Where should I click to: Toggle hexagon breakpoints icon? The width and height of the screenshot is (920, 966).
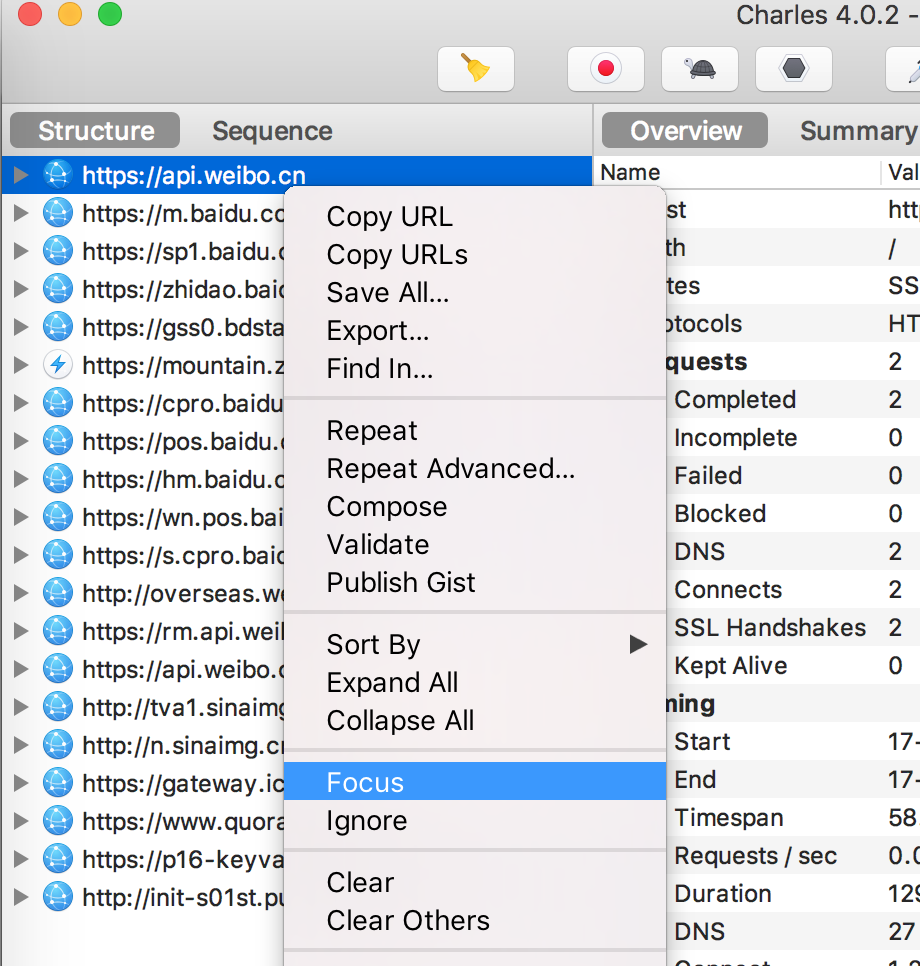point(794,68)
